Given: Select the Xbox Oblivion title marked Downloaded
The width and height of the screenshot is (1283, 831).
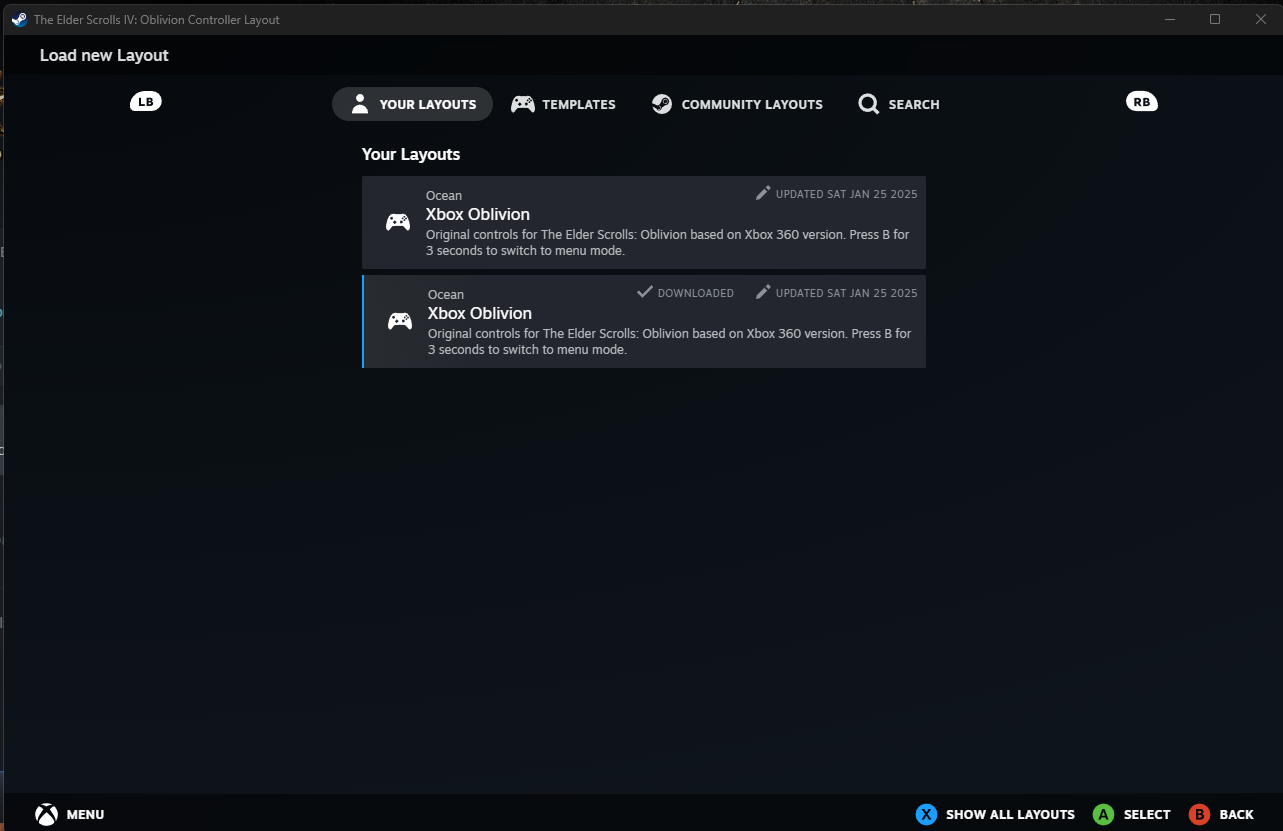Looking at the screenshot, I should pos(480,313).
